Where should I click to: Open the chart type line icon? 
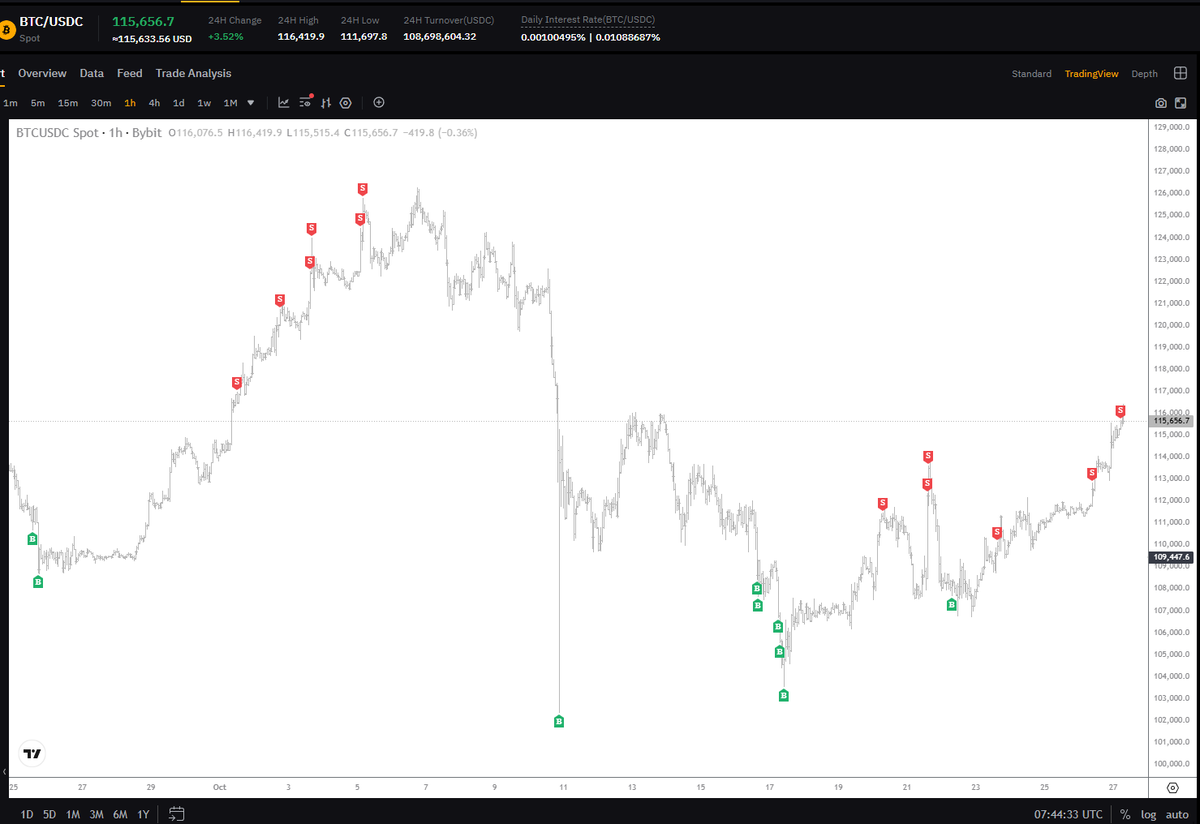[284, 102]
